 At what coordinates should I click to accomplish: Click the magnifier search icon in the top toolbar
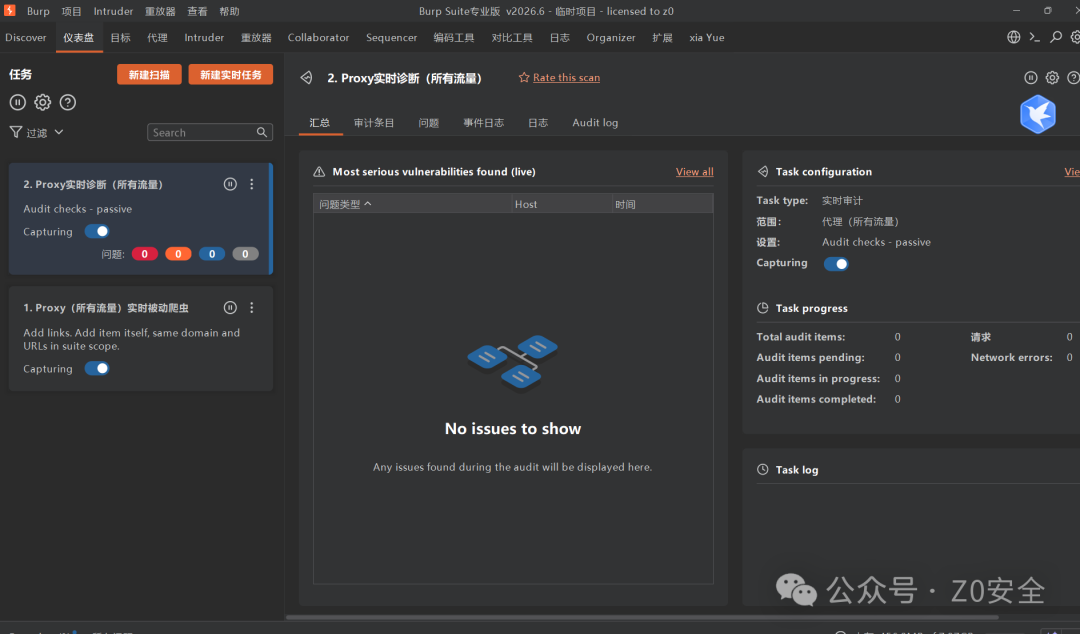pos(1055,37)
